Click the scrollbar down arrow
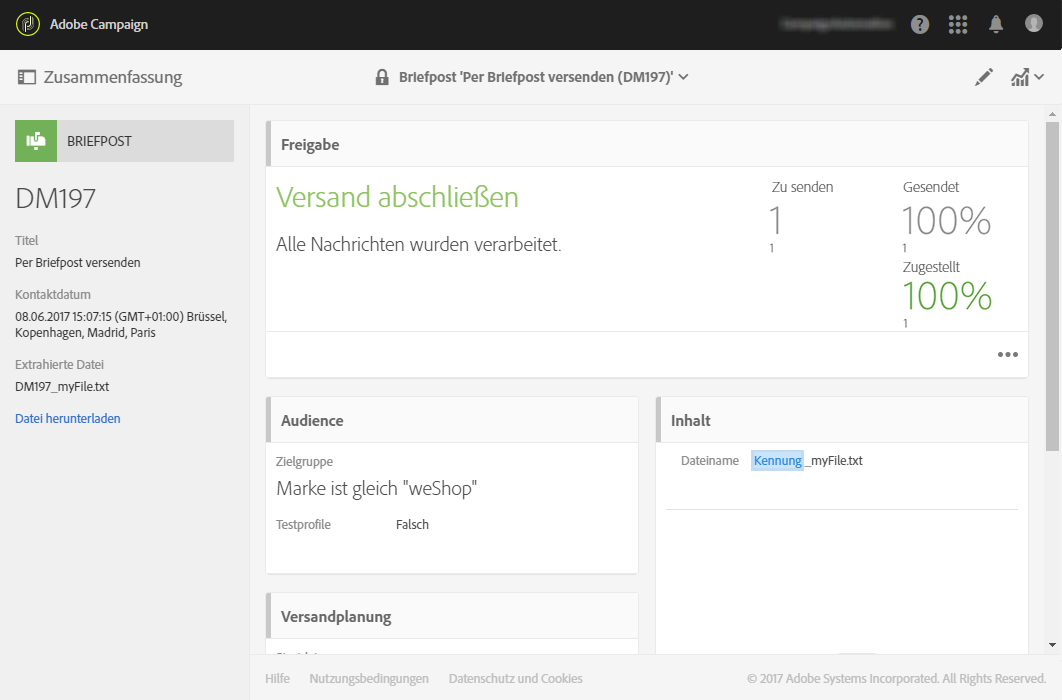This screenshot has width=1062, height=700. tap(1052, 645)
